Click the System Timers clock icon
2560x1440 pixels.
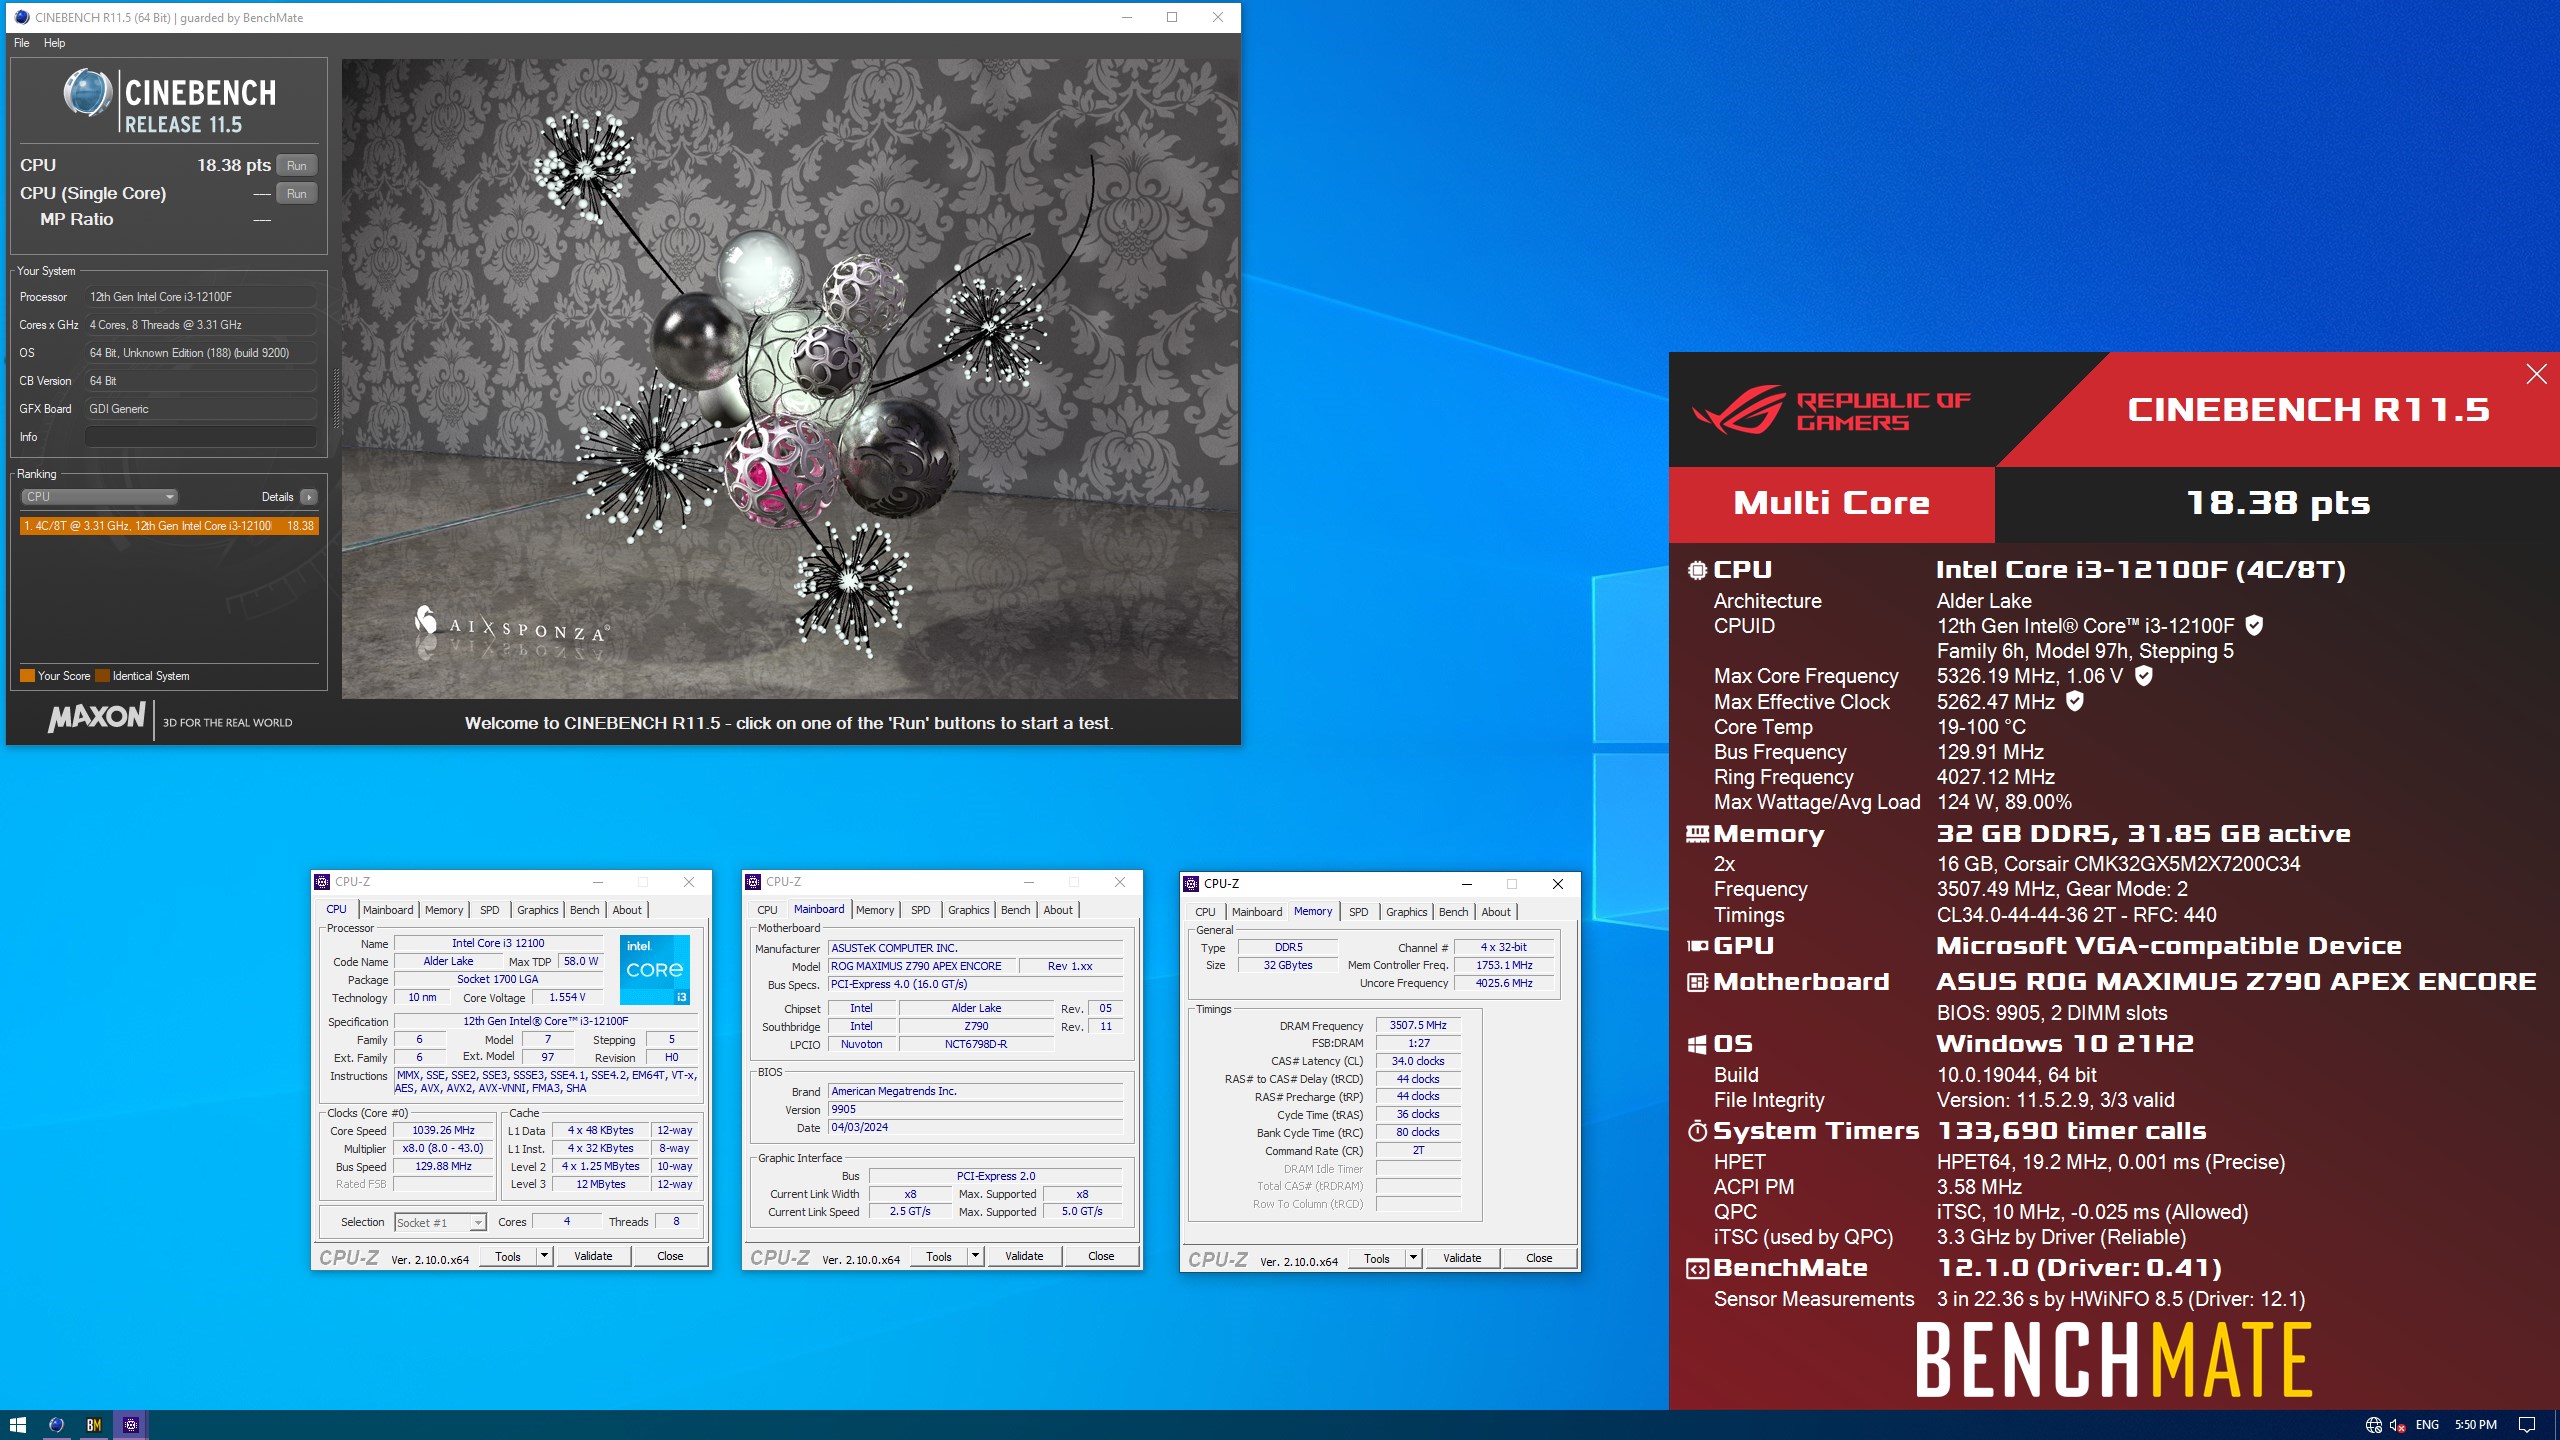point(1697,1131)
